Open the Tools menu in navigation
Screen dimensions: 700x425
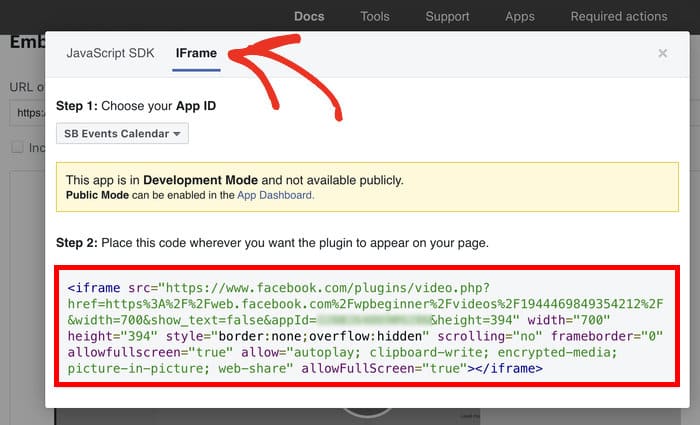pos(375,16)
